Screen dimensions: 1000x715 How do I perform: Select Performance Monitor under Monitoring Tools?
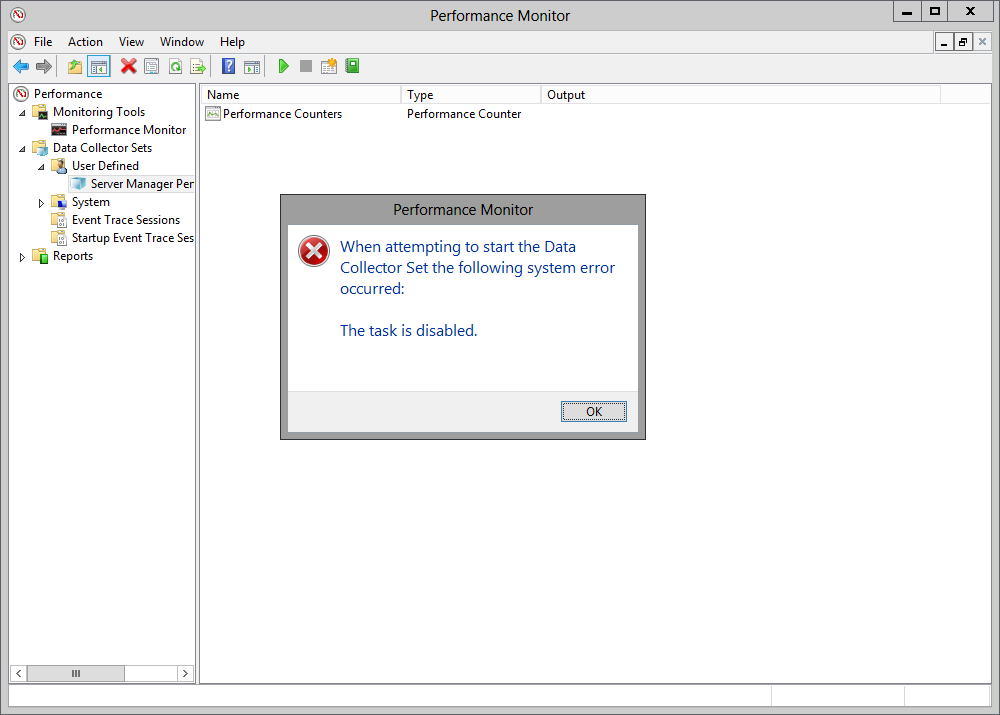pos(129,129)
